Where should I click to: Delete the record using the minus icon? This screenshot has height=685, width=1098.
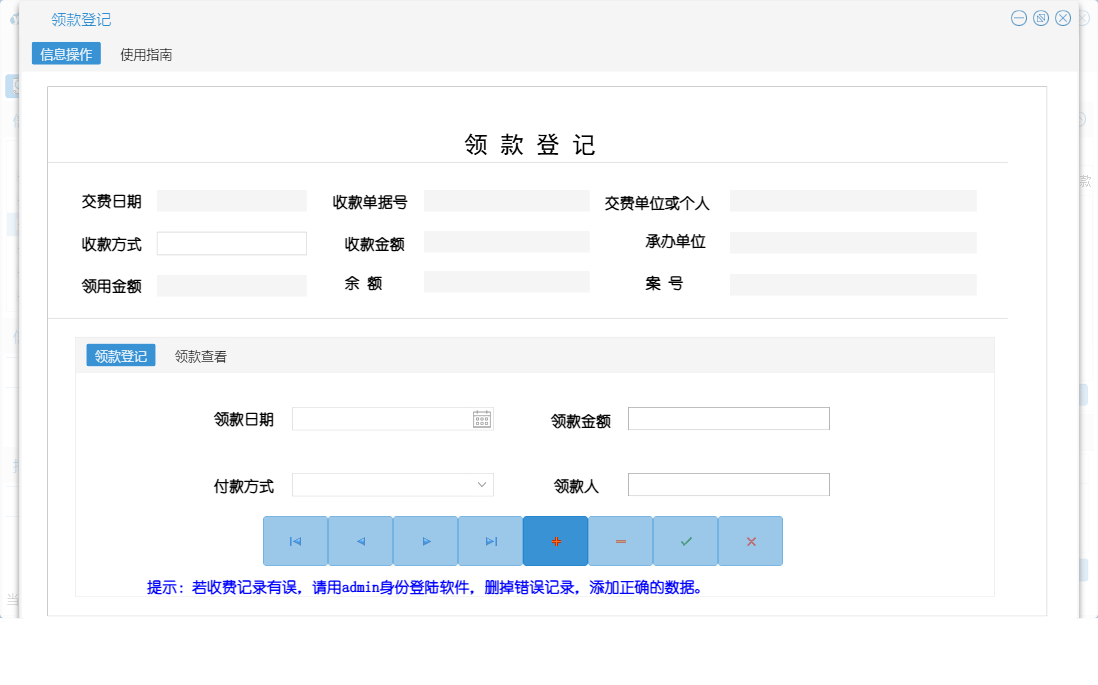pyautogui.click(x=620, y=541)
